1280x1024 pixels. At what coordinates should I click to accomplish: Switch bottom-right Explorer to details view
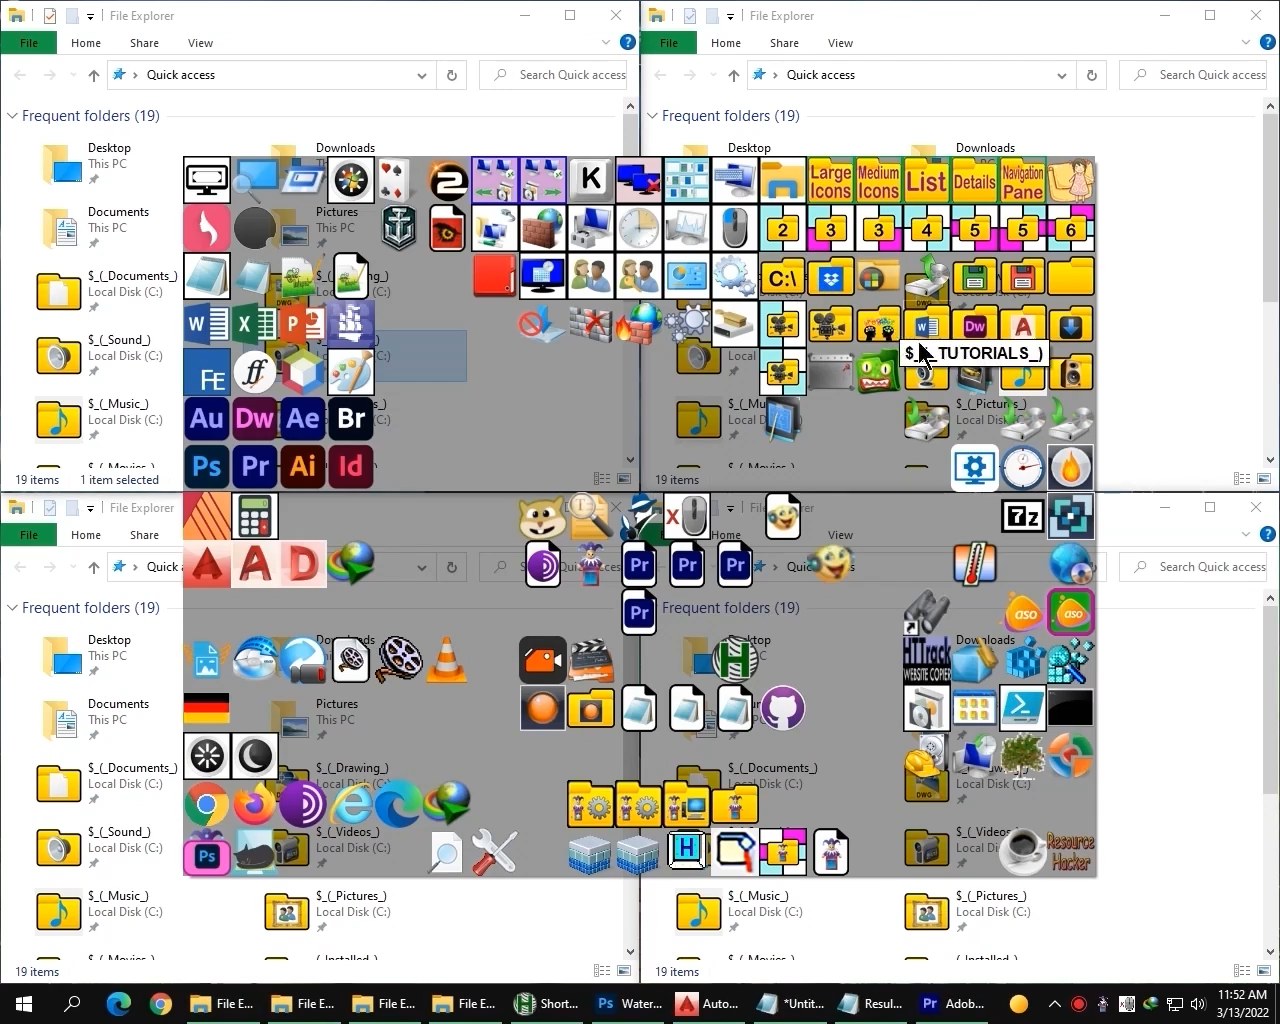(x=1242, y=971)
